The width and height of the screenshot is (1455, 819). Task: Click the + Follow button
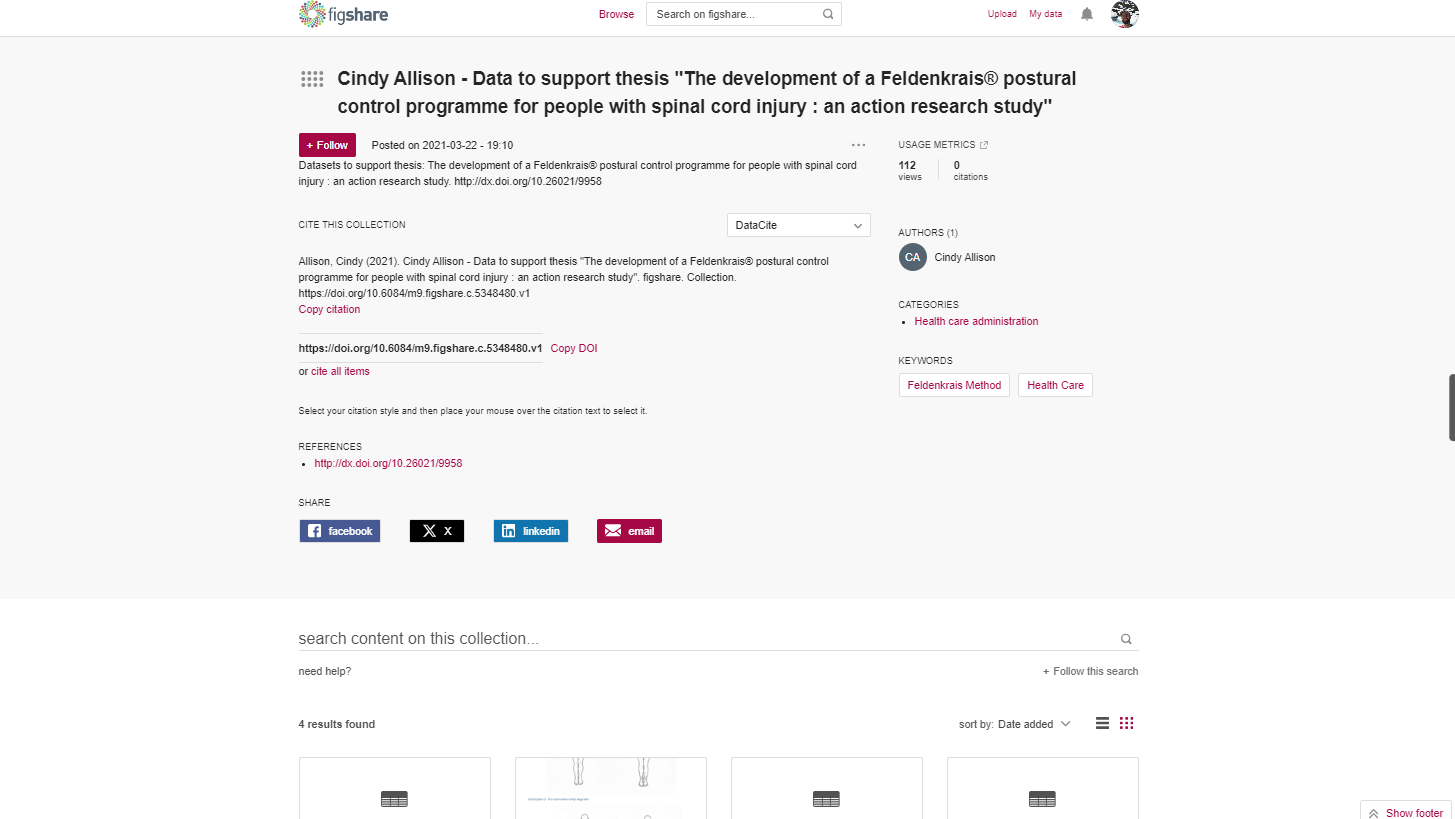[327, 145]
